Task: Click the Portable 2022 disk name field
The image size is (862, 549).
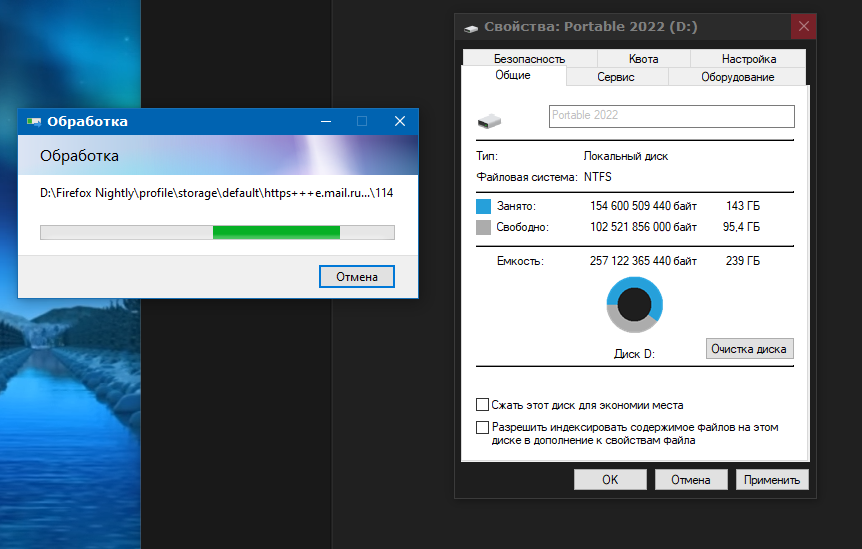Action: coord(671,116)
